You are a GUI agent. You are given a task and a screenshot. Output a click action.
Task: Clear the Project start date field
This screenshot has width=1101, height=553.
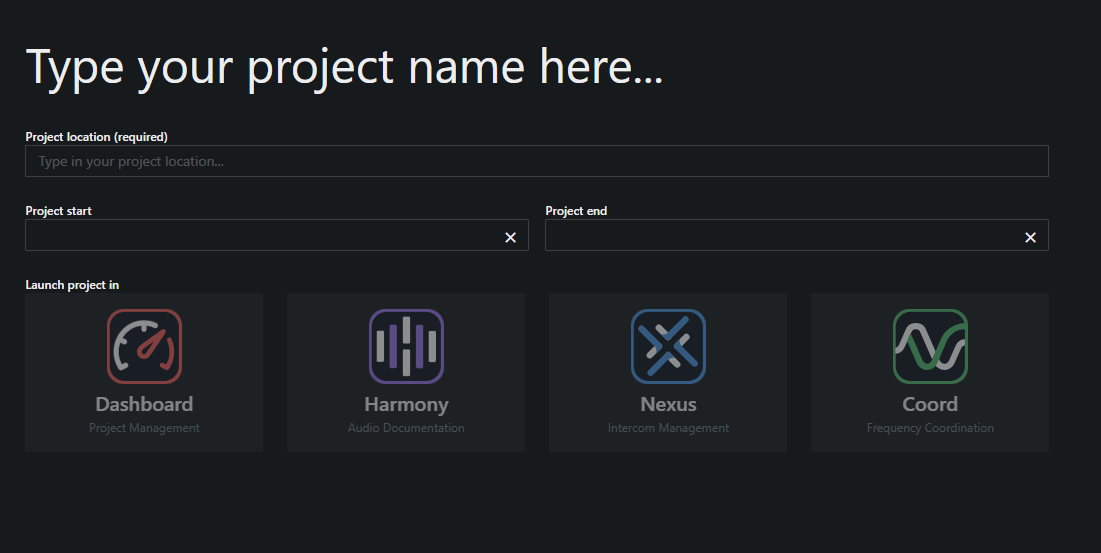coord(510,238)
